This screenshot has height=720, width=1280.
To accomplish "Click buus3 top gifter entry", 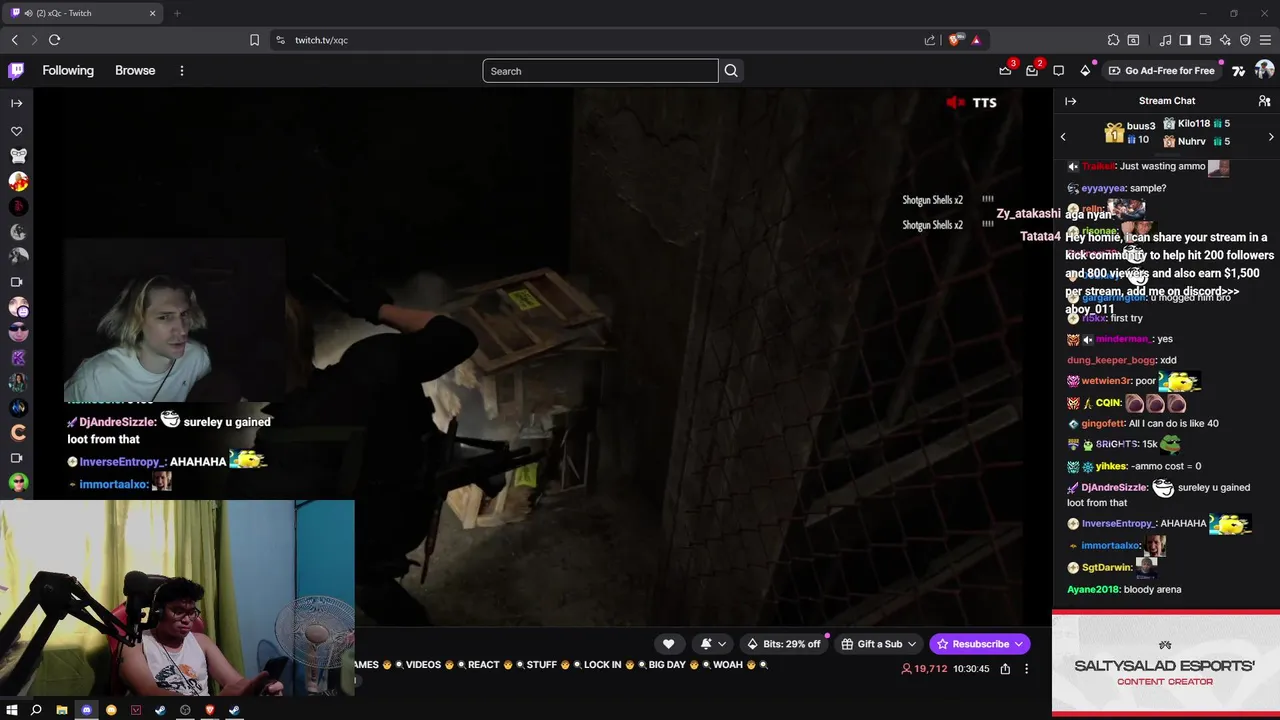I will [1130, 132].
